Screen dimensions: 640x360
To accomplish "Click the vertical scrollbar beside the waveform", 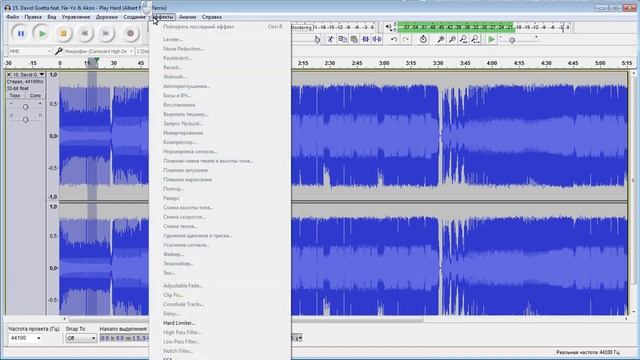I will point(633,180).
